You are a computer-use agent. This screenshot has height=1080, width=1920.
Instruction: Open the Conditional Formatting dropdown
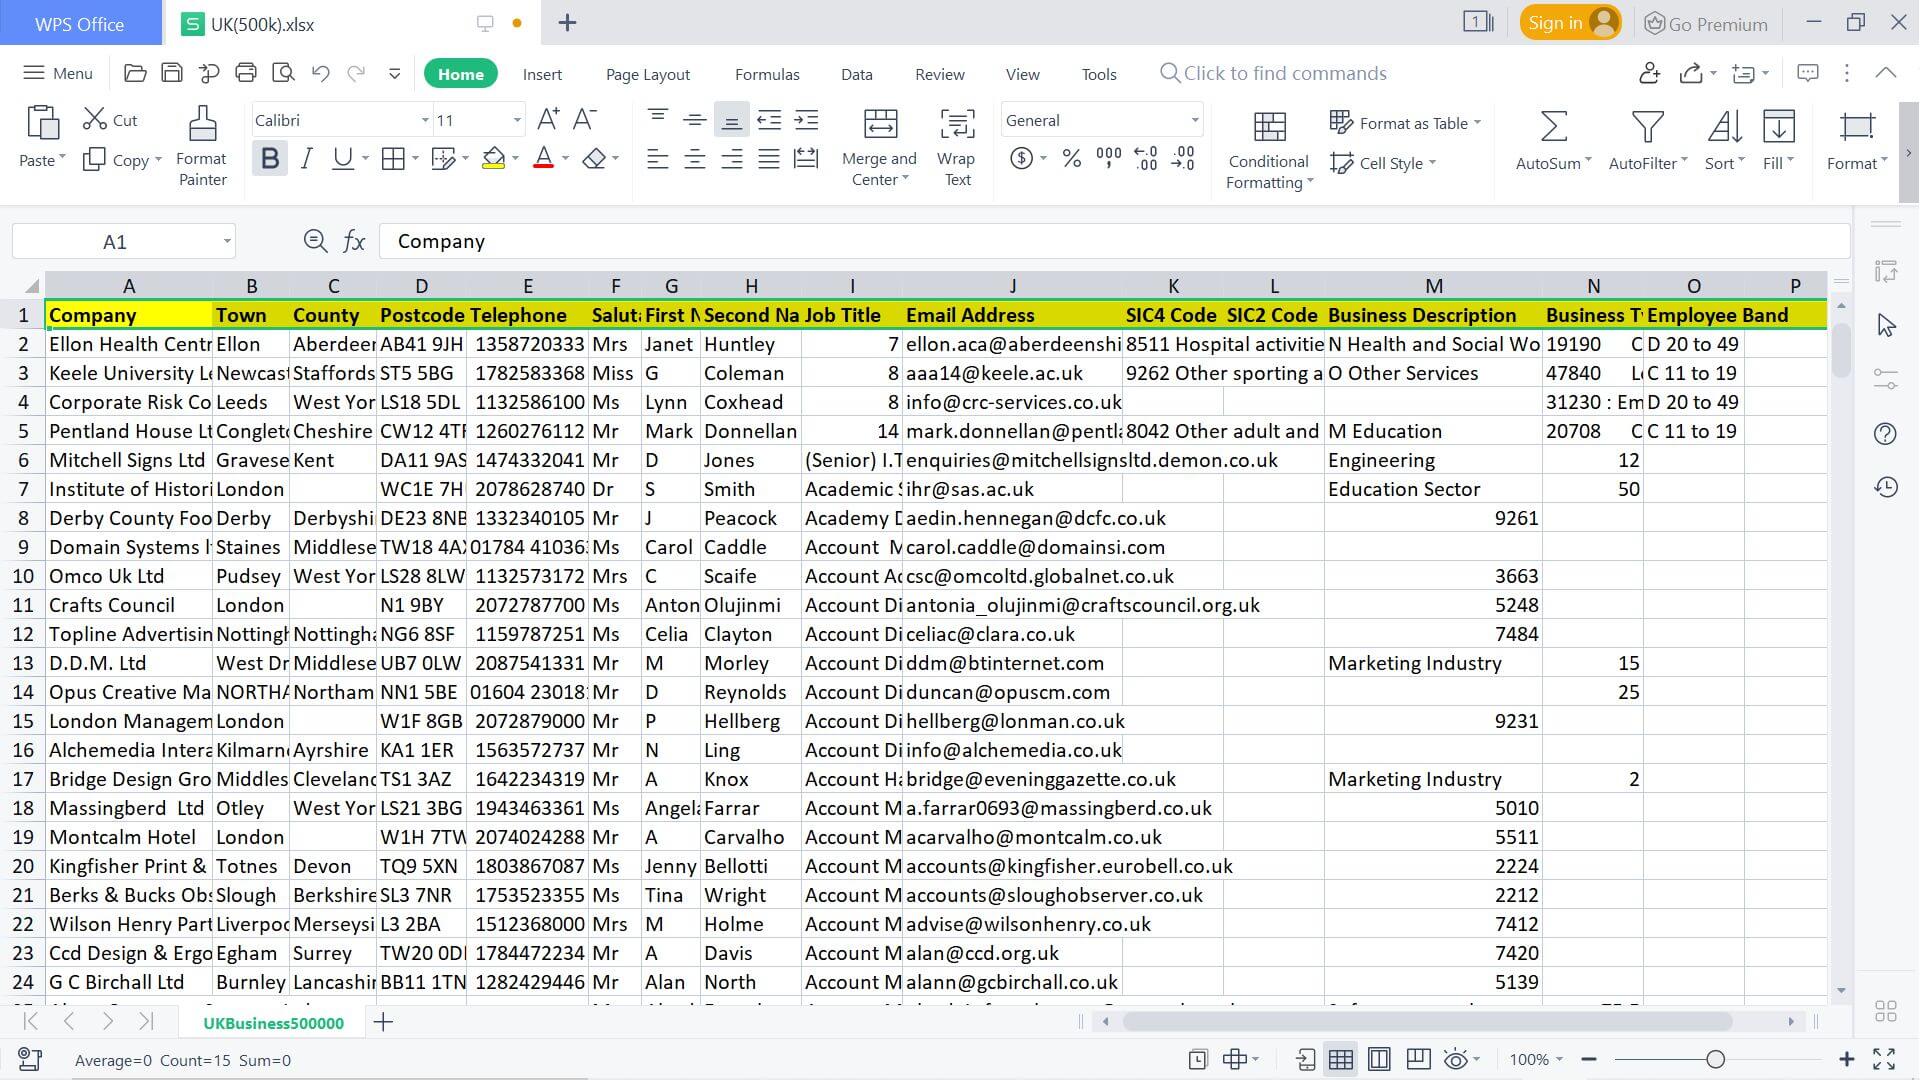[x=1269, y=148]
